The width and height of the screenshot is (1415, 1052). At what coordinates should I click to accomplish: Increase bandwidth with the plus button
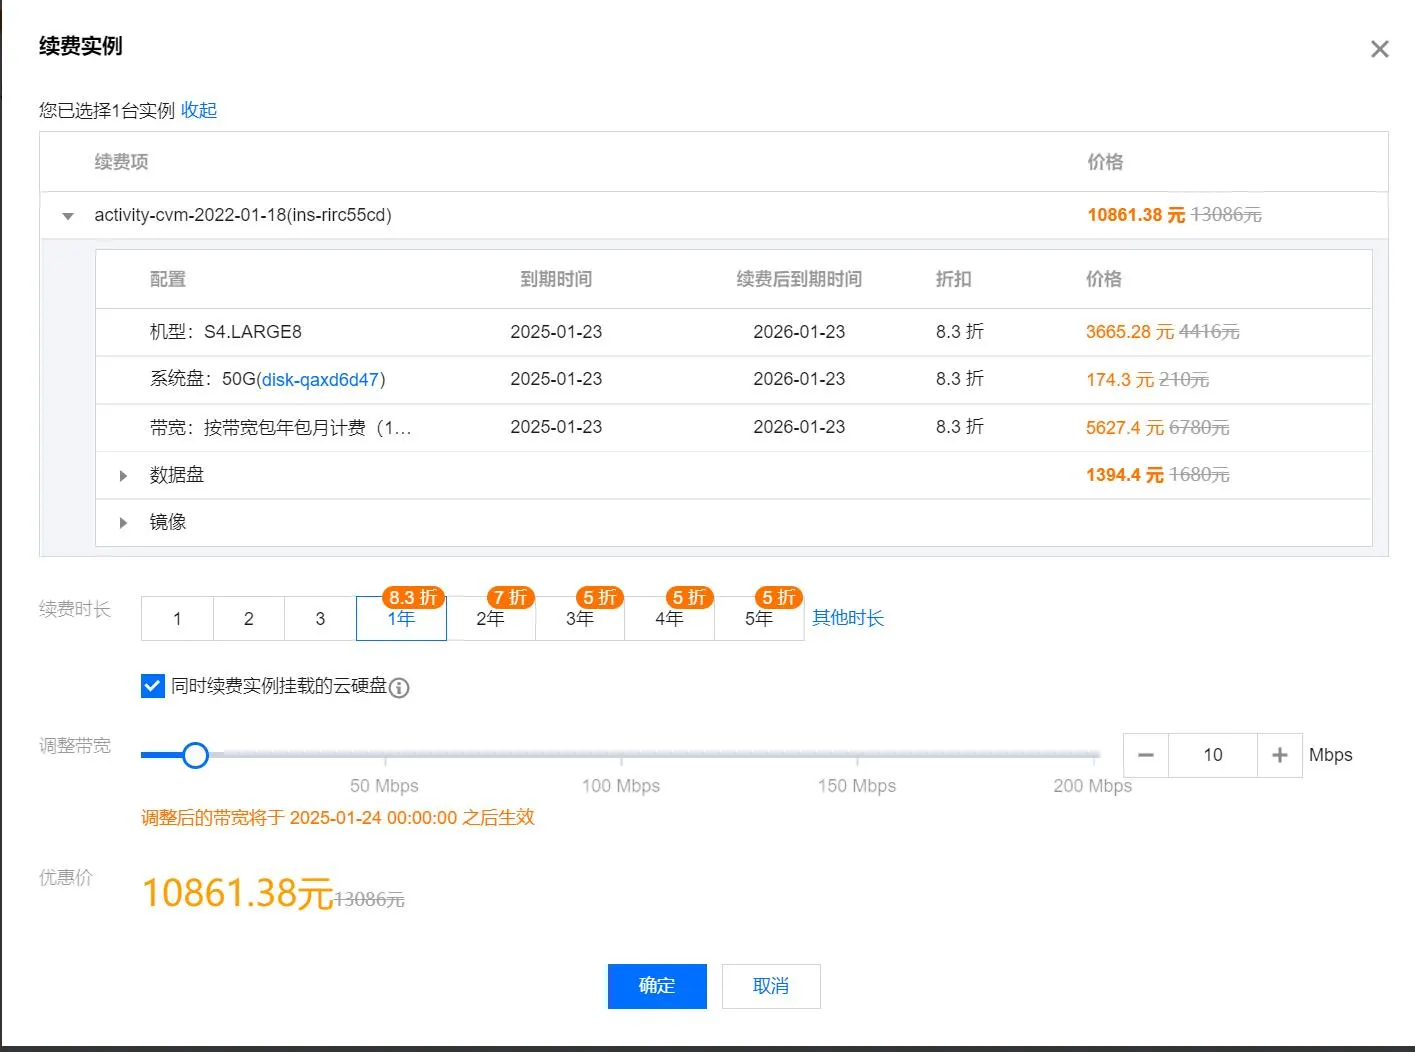(x=1279, y=755)
